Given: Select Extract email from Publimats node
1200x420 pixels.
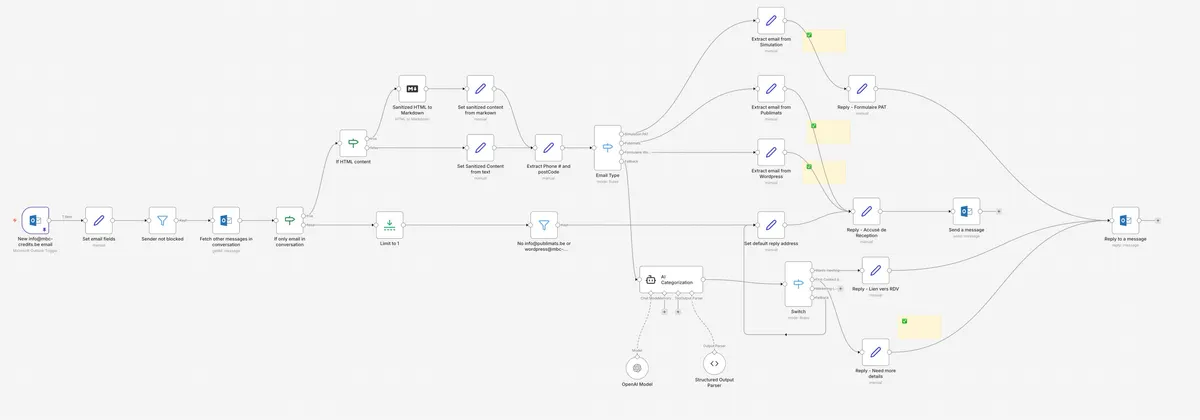Looking at the screenshot, I should [770, 89].
